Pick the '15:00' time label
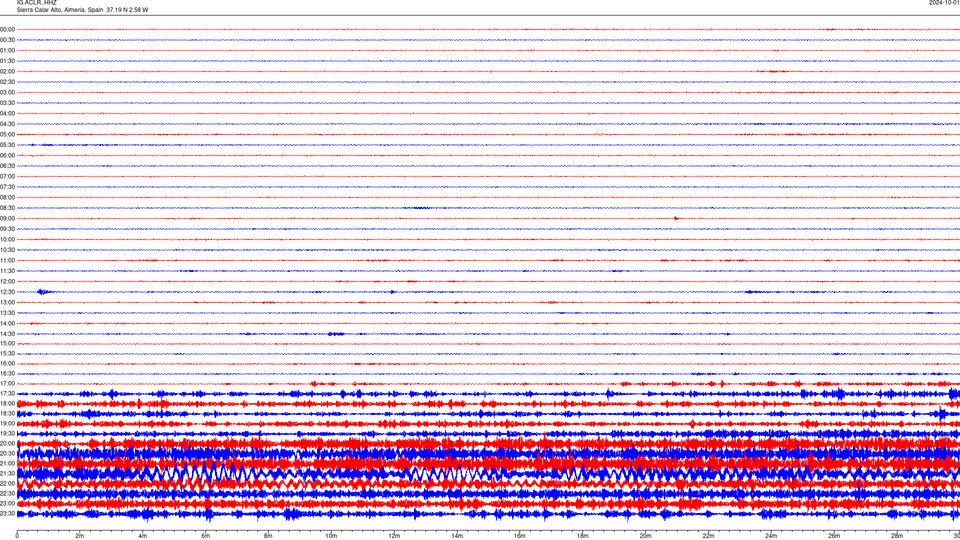 7,343
